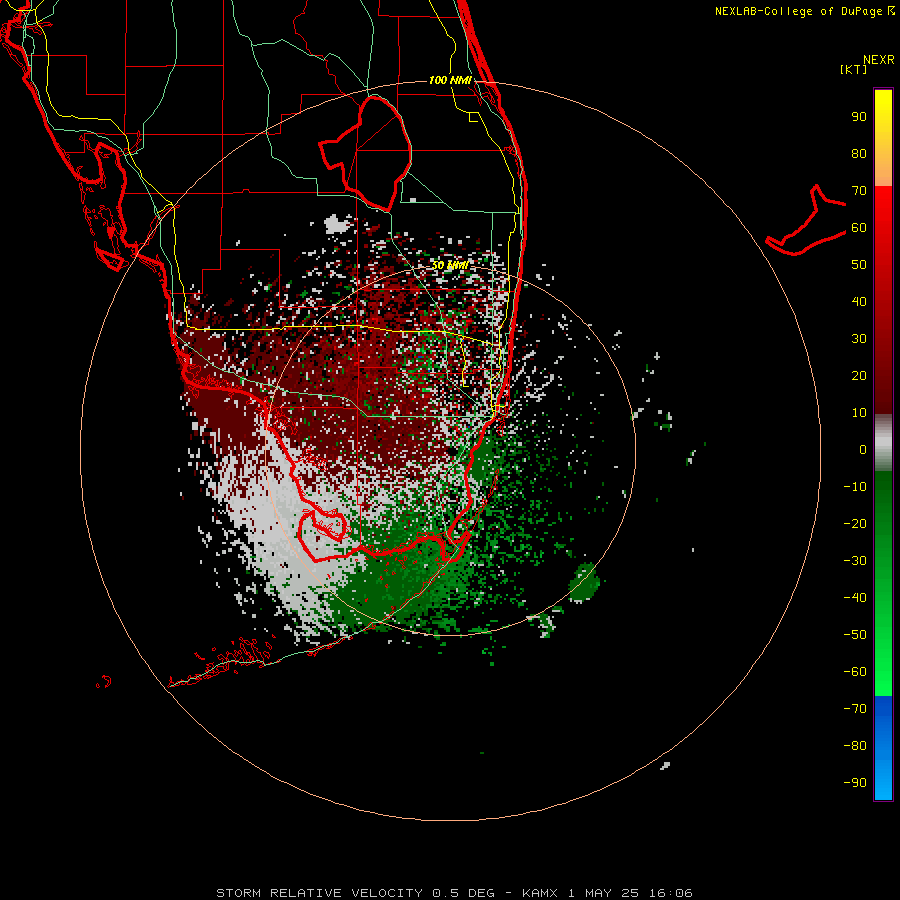
Task: Select the 50 value on the velocity scale
Action: 859,265
